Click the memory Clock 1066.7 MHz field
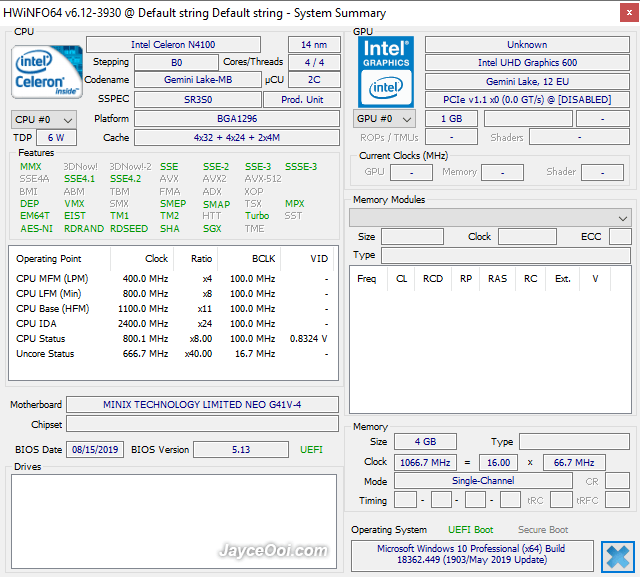640x577 pixels. 425,462
